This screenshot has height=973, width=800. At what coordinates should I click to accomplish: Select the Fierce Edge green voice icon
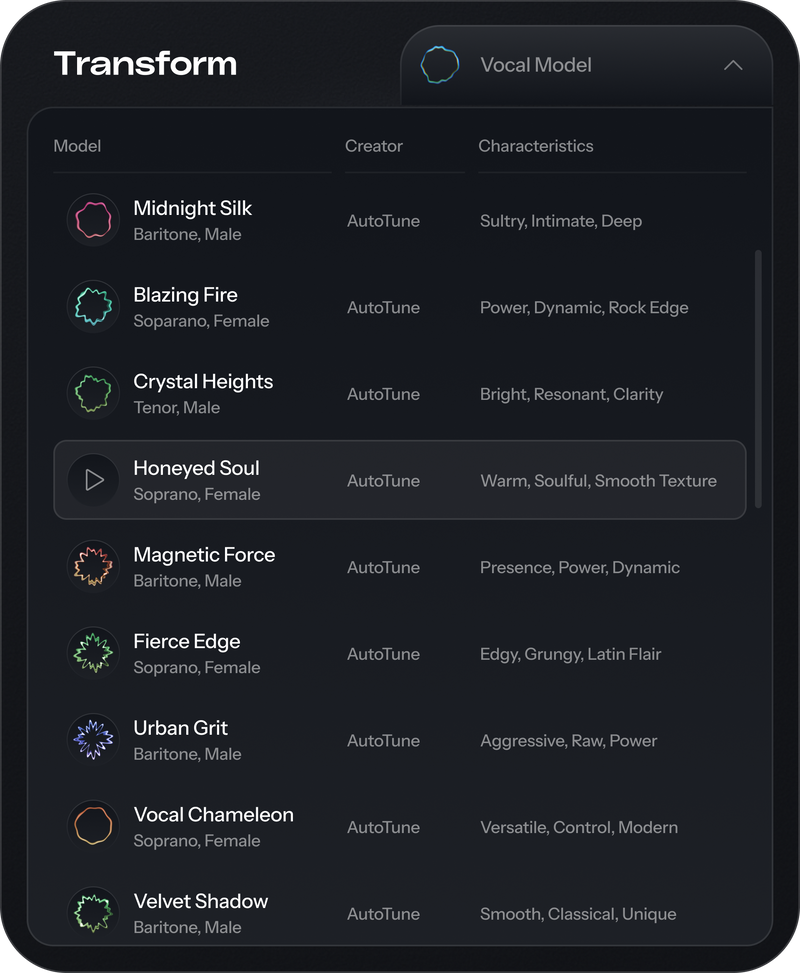pyautogui.click(x=93, y=653)
